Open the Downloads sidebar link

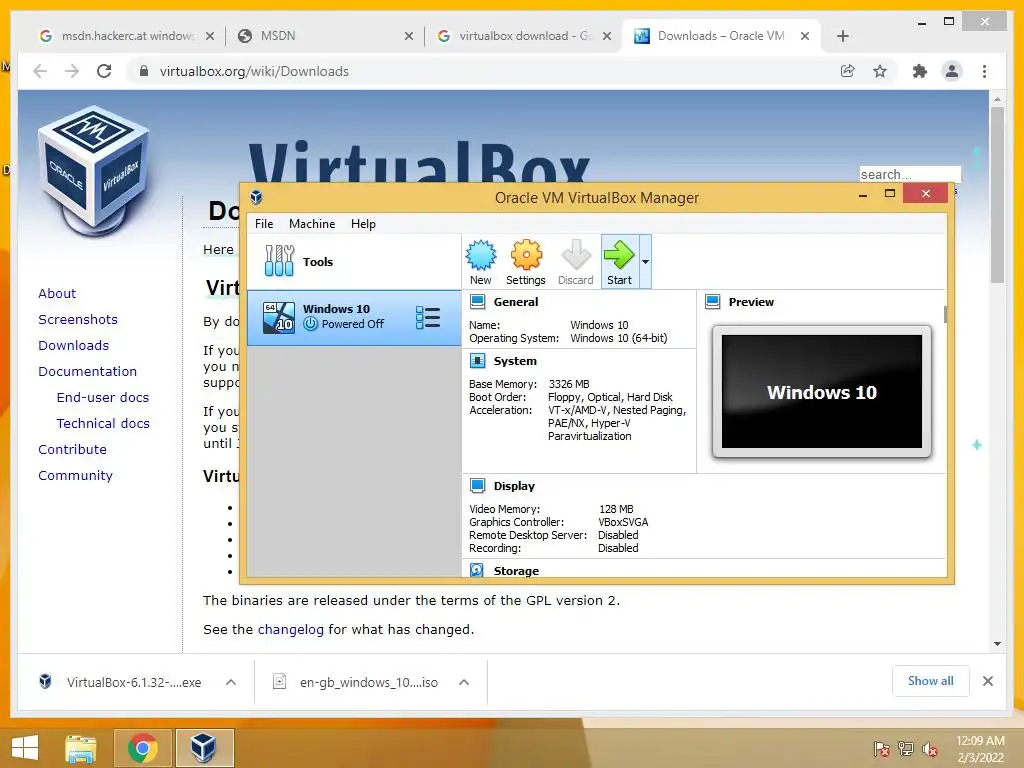(73, 345)
